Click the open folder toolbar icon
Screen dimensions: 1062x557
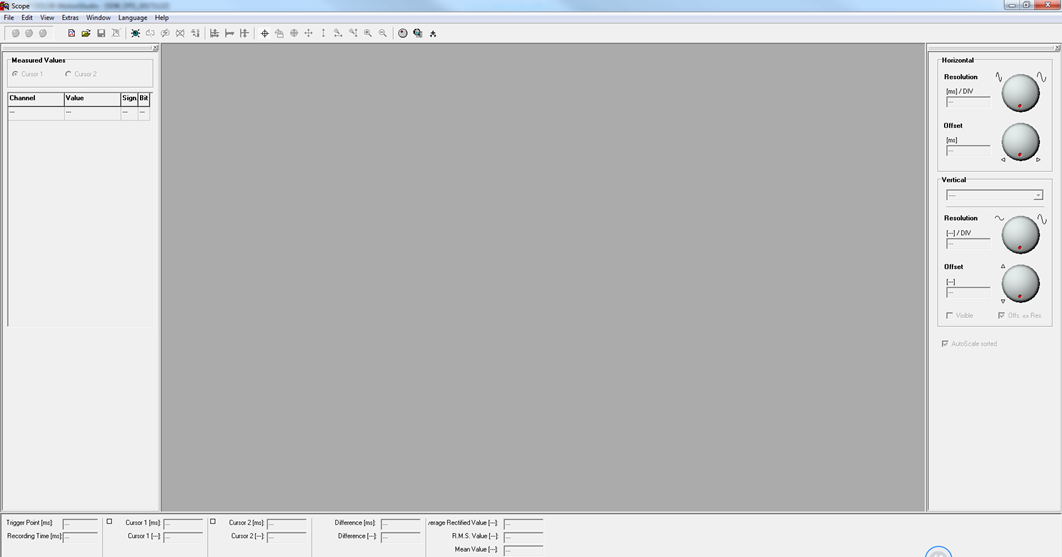tap(86, 33)
